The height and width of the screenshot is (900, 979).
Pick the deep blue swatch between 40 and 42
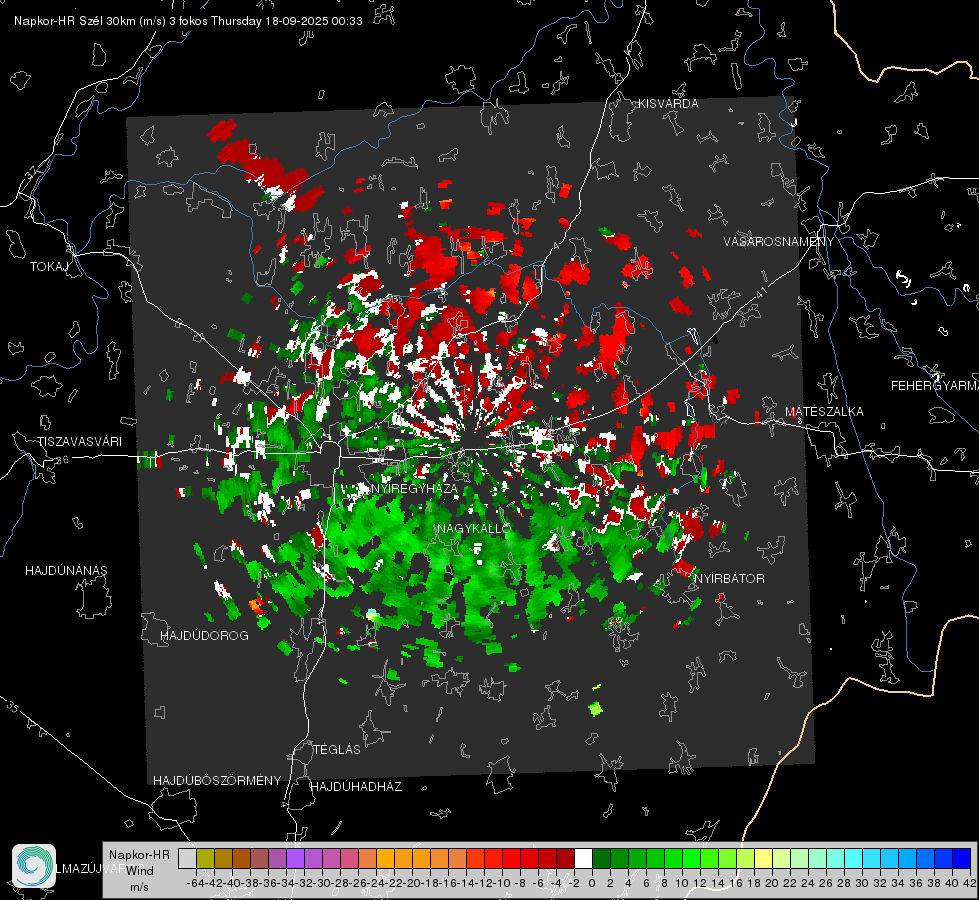point(962,858)
